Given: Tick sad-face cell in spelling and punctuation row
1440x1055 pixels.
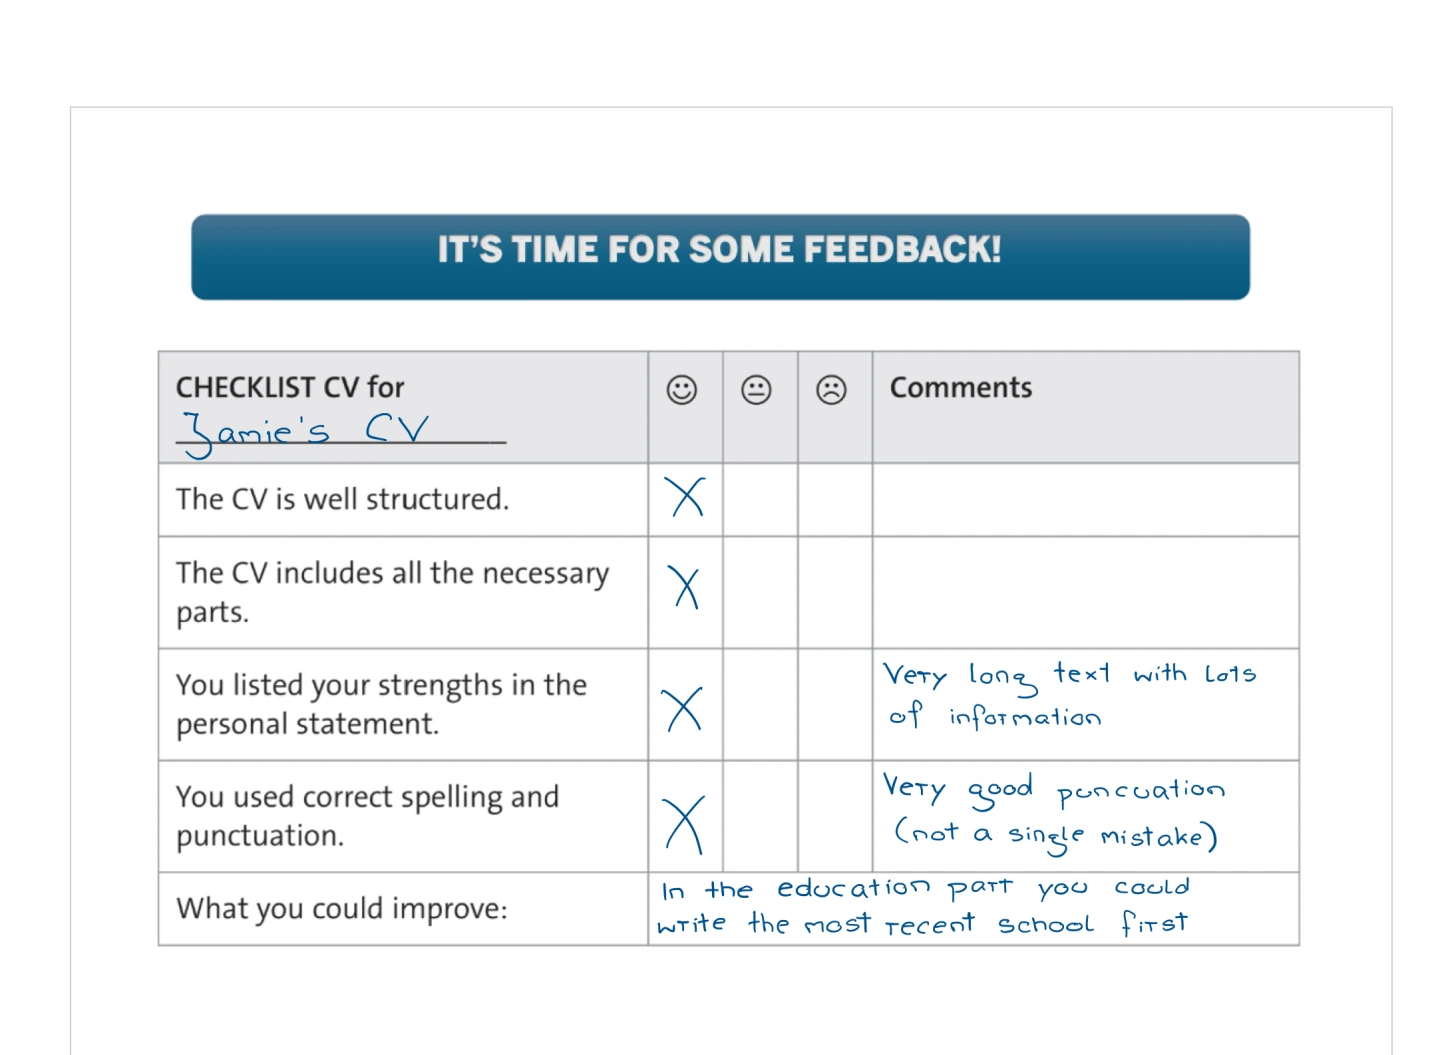Looking at the screenshot, I should pos(835,816).
